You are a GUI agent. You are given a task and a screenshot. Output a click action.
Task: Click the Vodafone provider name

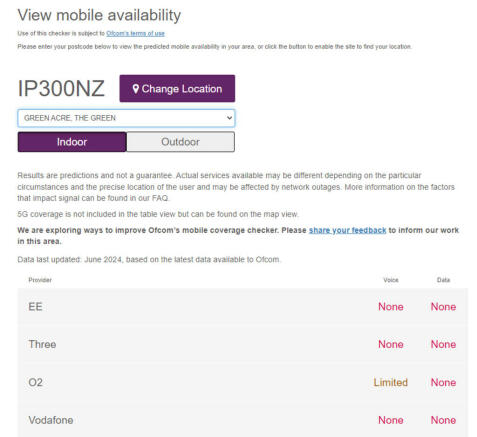(51, 420)
